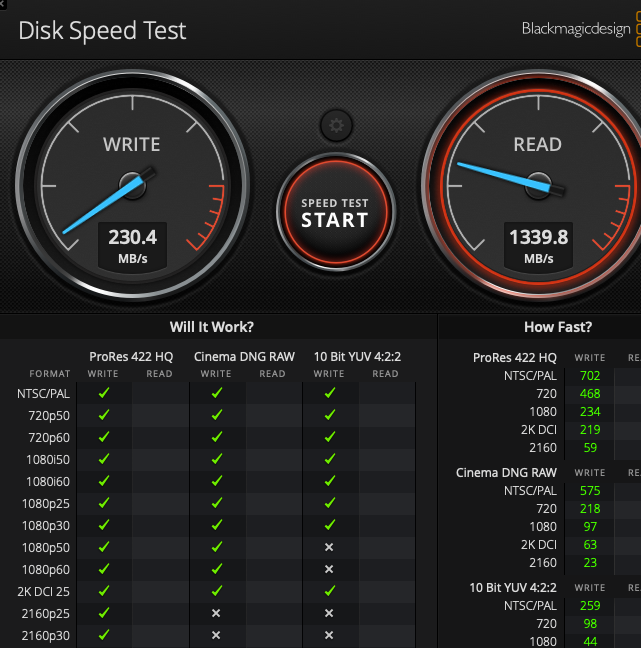
Task: Click the Blackmagicdesign logo
Action: coord(575,29)
